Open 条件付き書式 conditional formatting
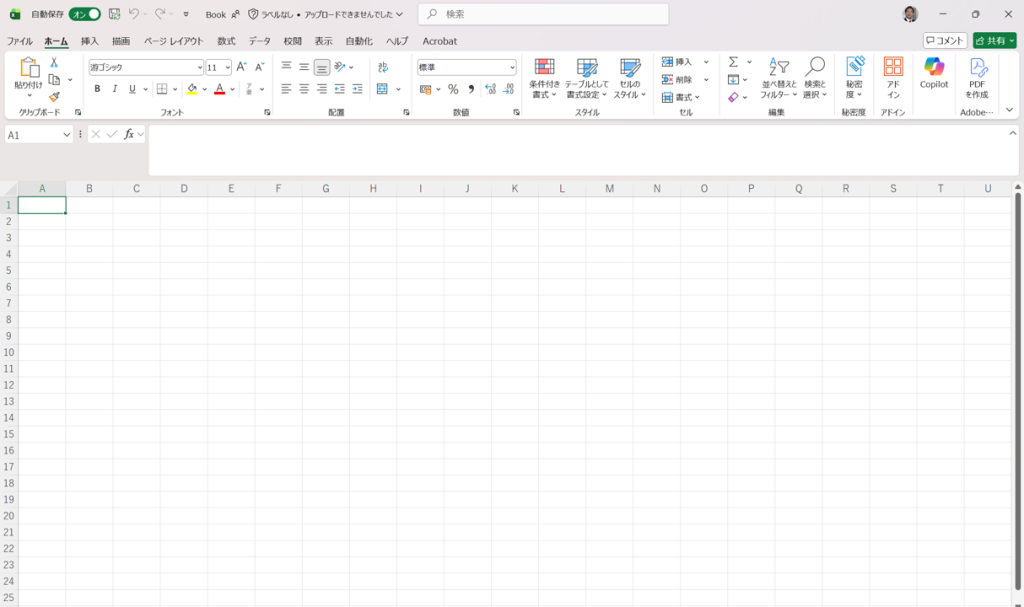1024x607 pixels. [544, 77]
